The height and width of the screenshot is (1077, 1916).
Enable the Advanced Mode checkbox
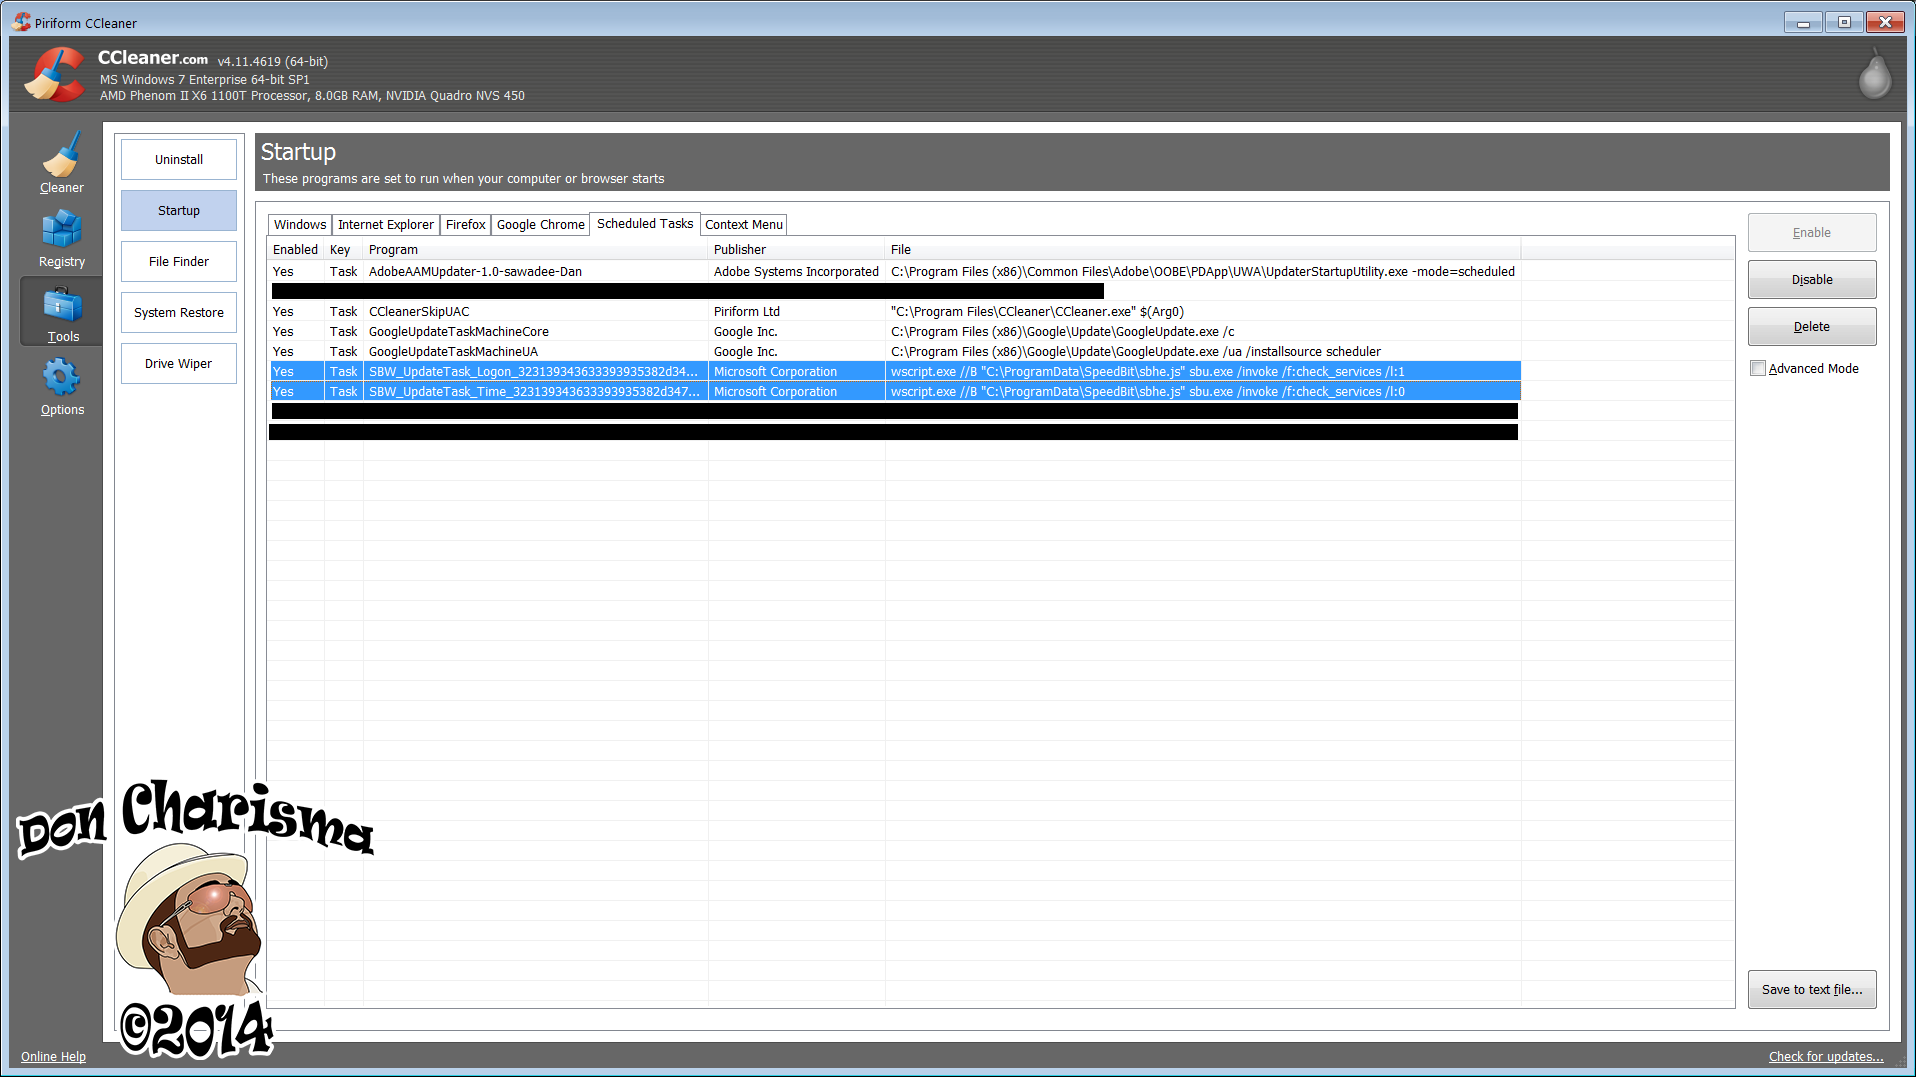pyautogui.click(x=1758, y=368)
